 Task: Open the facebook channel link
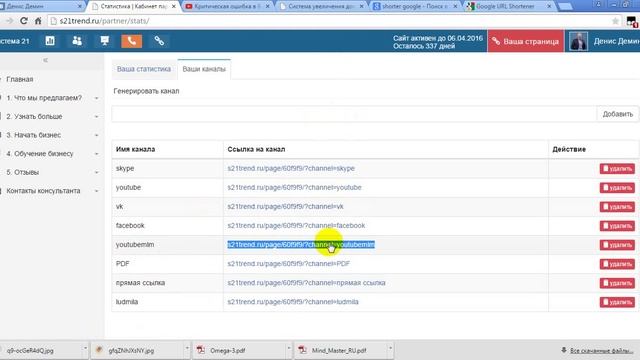tap(296, 225)
